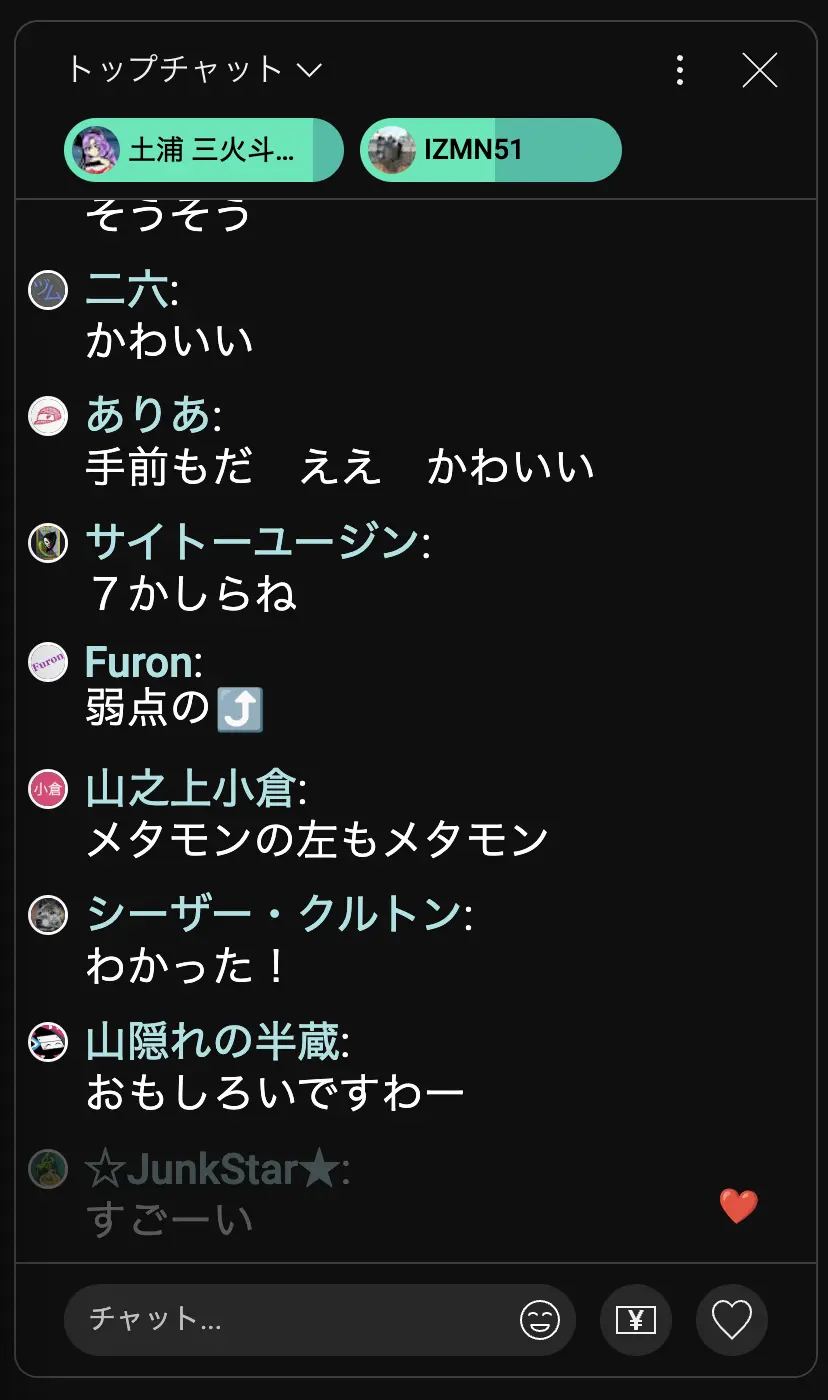828x1400 pixels.
Task: Click 山之上小倉's pink avatar
Action: (48, 789)
